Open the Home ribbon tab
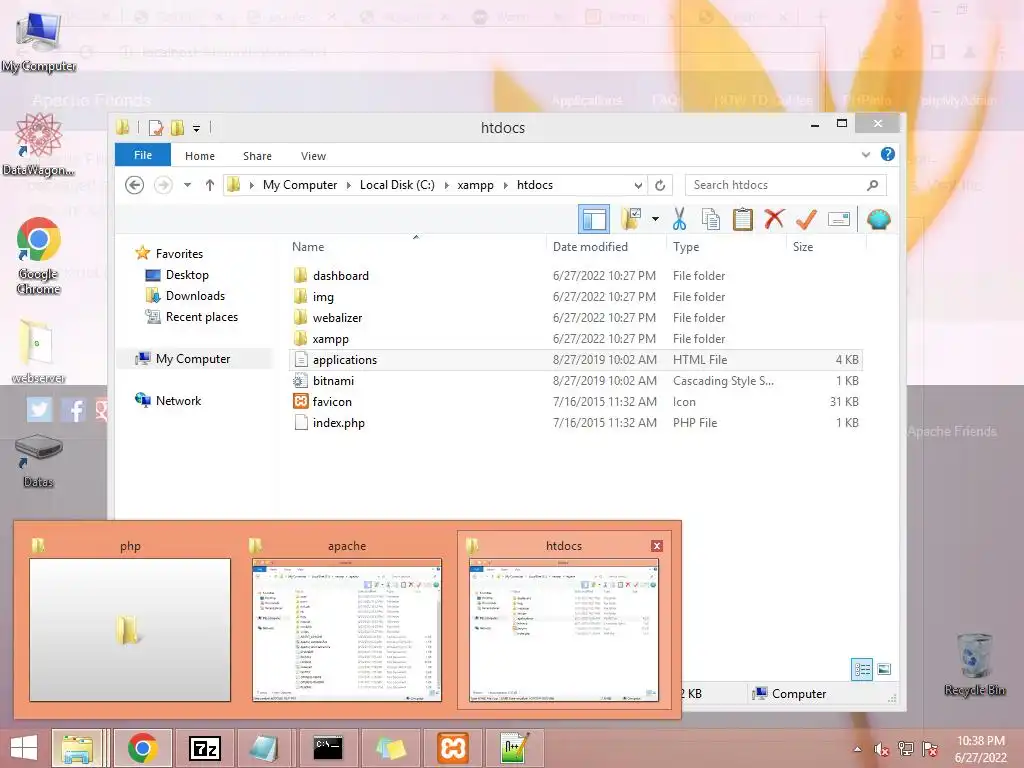The width and height of the screenshot is (1024, 768). pos(200,156)
